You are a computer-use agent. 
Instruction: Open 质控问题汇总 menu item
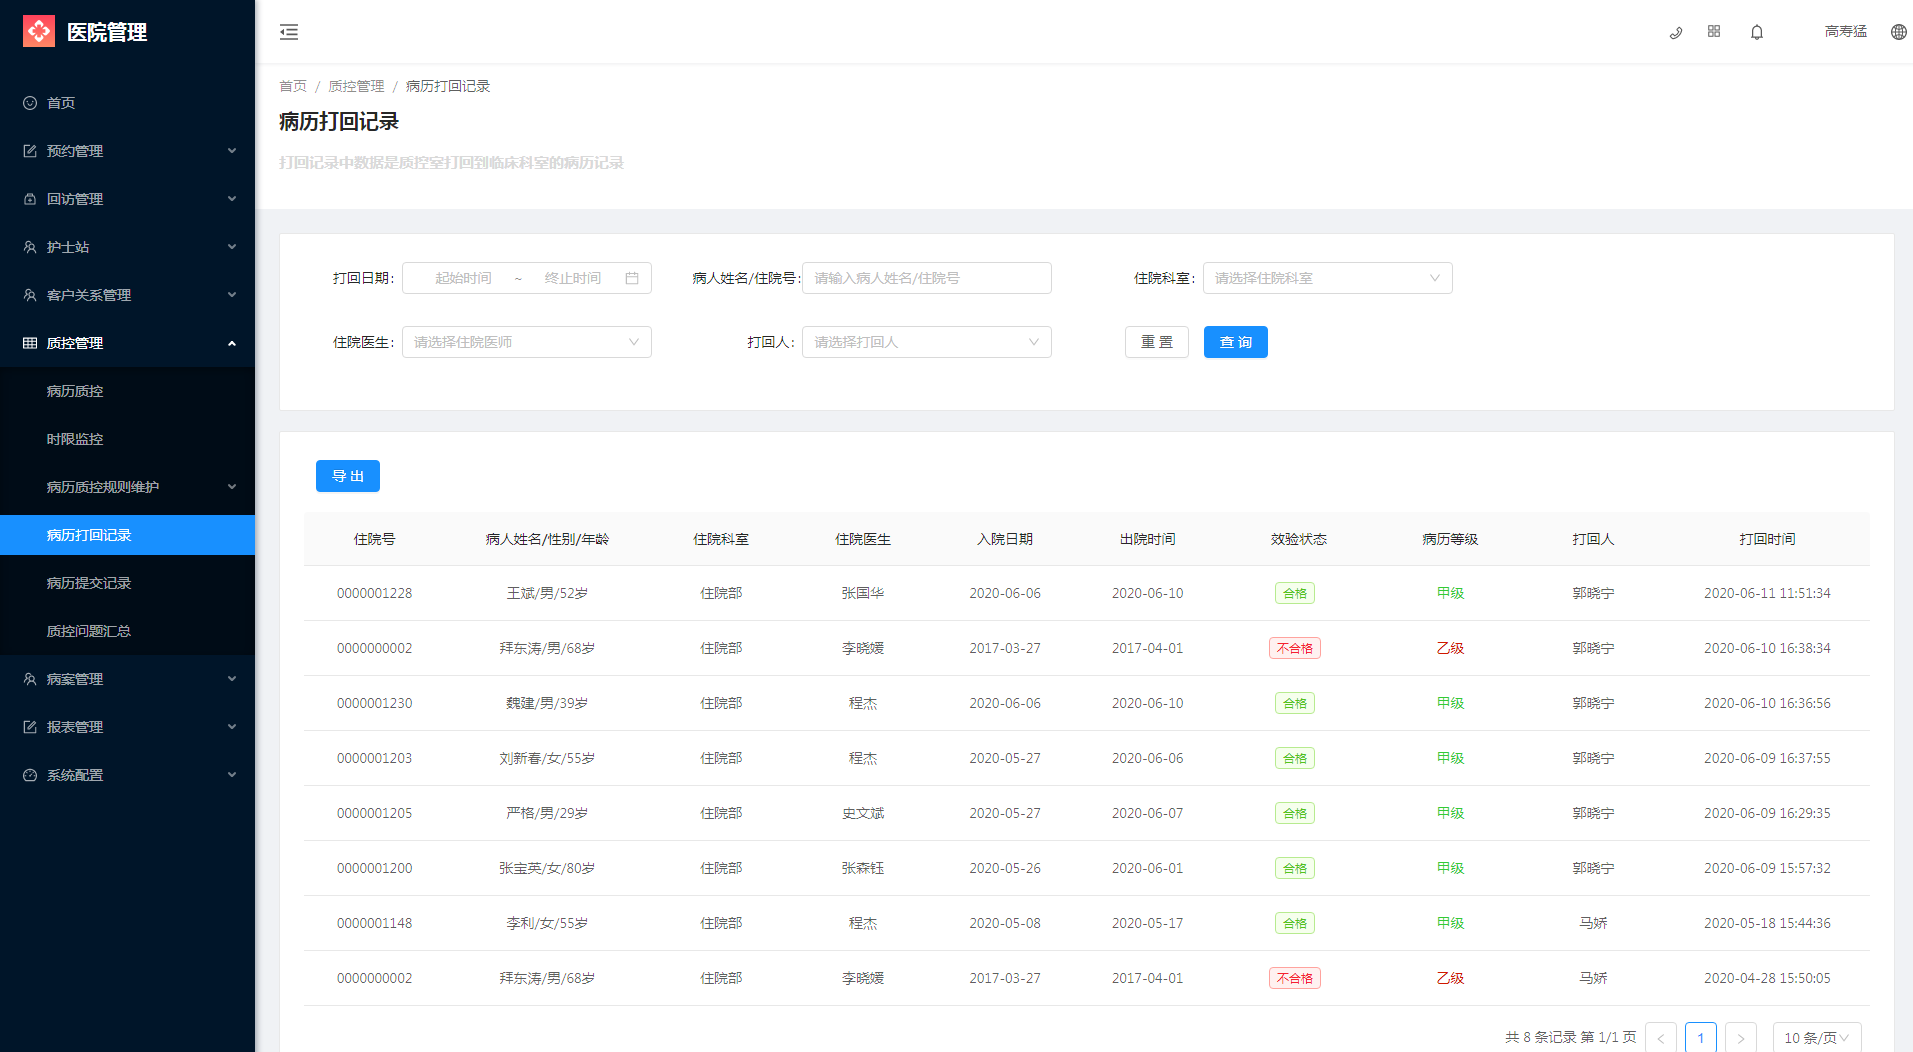pos(127,631)
